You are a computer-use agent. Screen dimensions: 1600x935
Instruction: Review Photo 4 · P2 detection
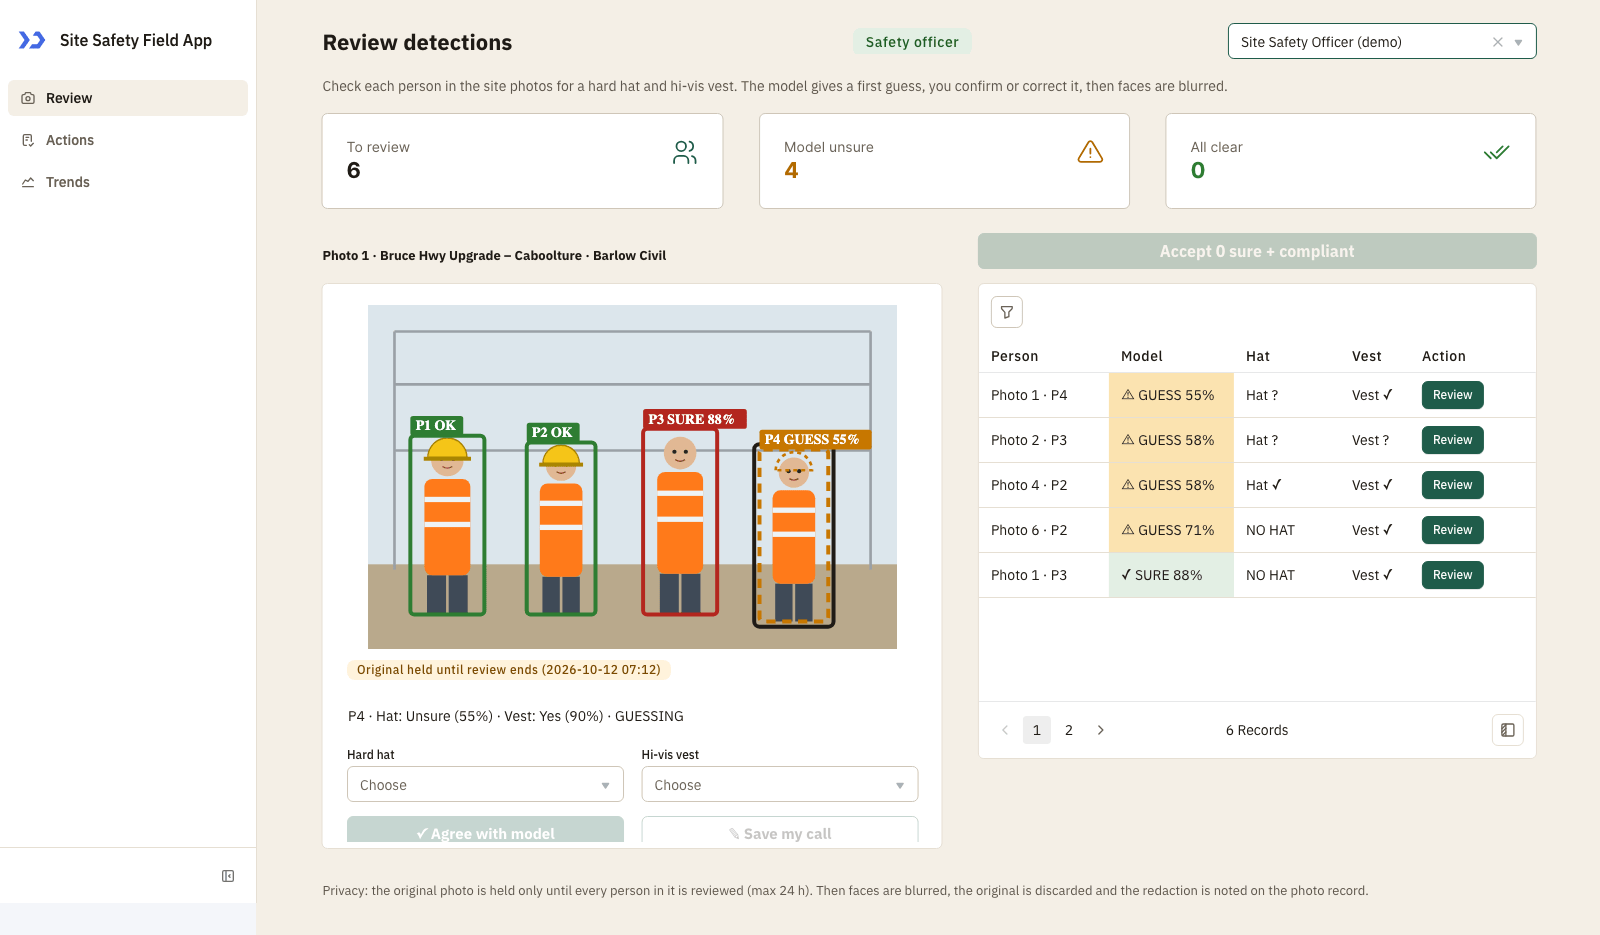pyautogui.click(x=1453, y=485)
